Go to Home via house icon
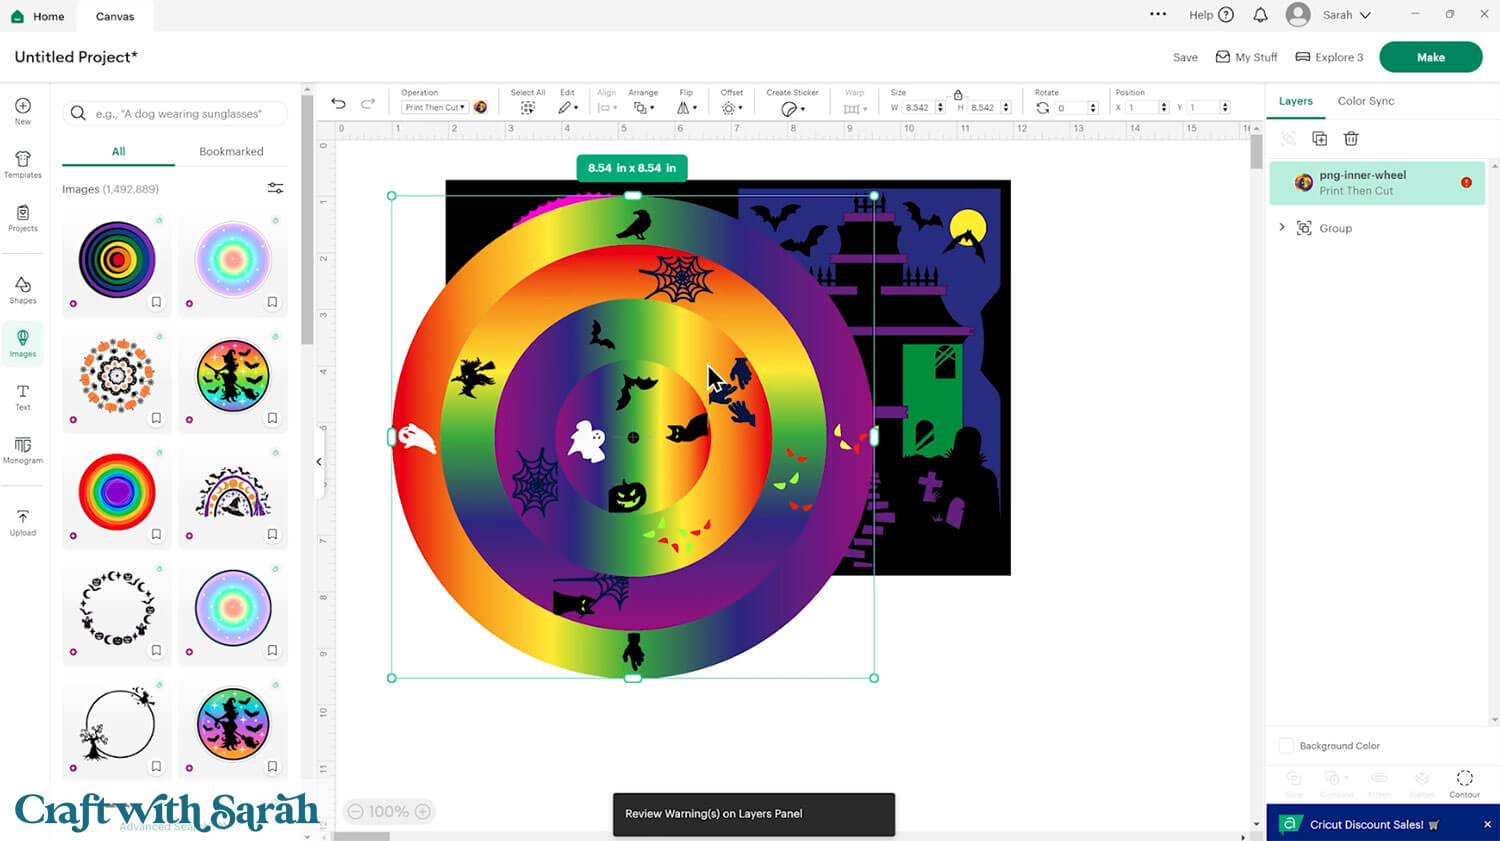The width and height of the screenshot is (1500, 841). tap(17, 16)
